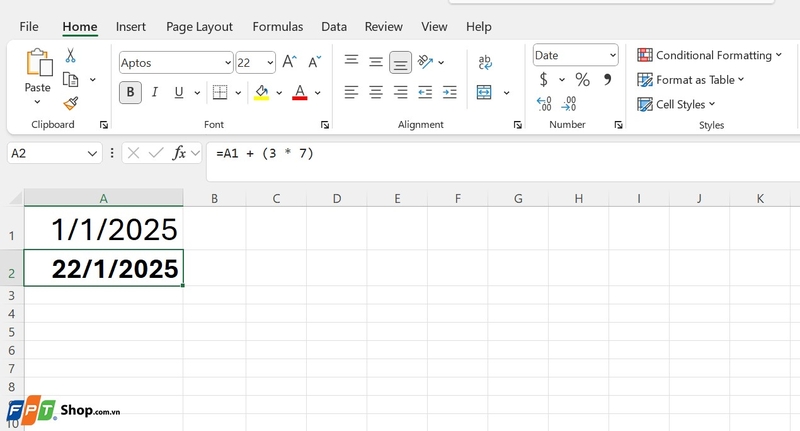Switch to the Insert tab
The image size is (800, 431).
click(x=131, y=27)
